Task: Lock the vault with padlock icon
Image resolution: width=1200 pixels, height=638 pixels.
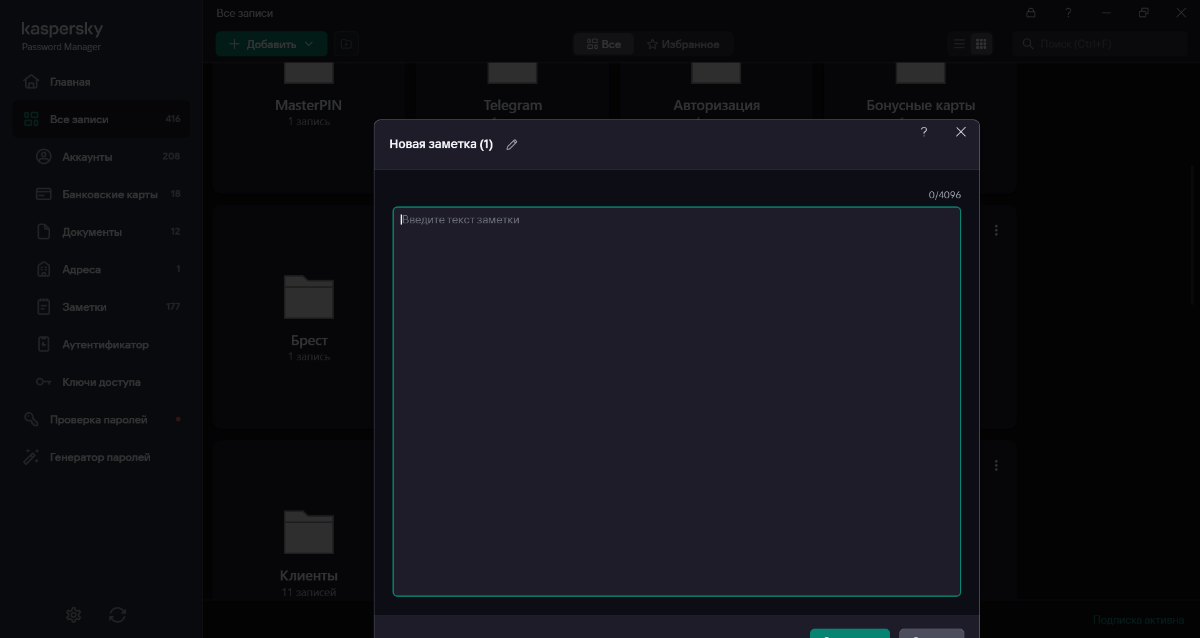Action: point(1031,13)
